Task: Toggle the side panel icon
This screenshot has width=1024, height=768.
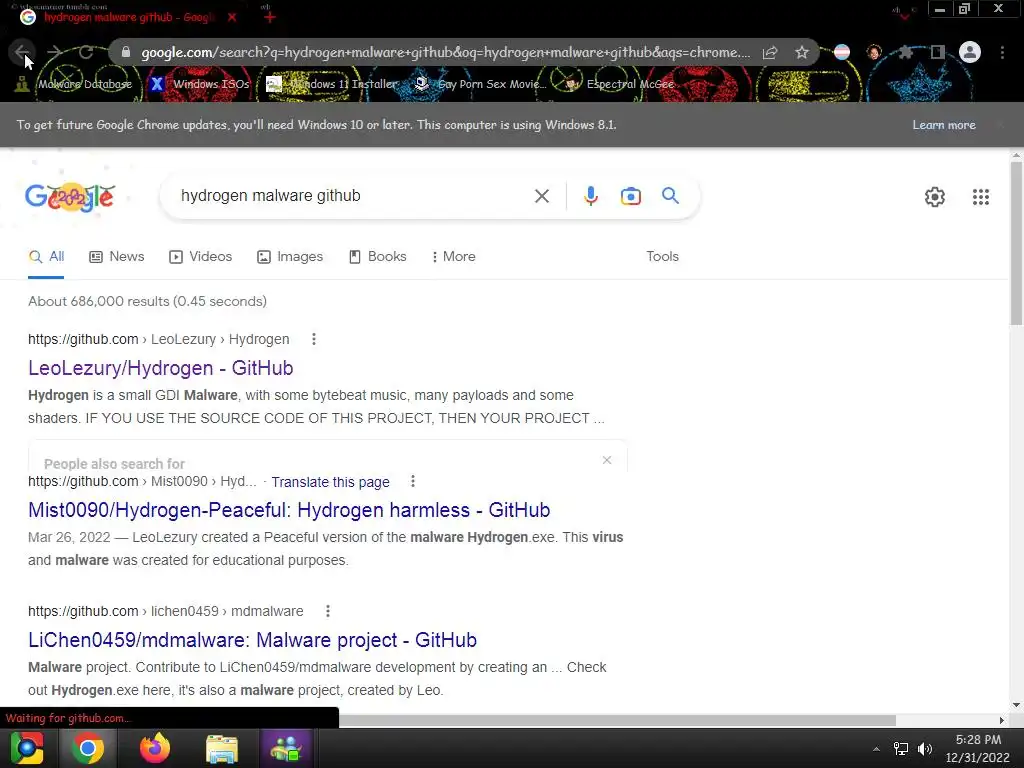Action: (938, 52)
